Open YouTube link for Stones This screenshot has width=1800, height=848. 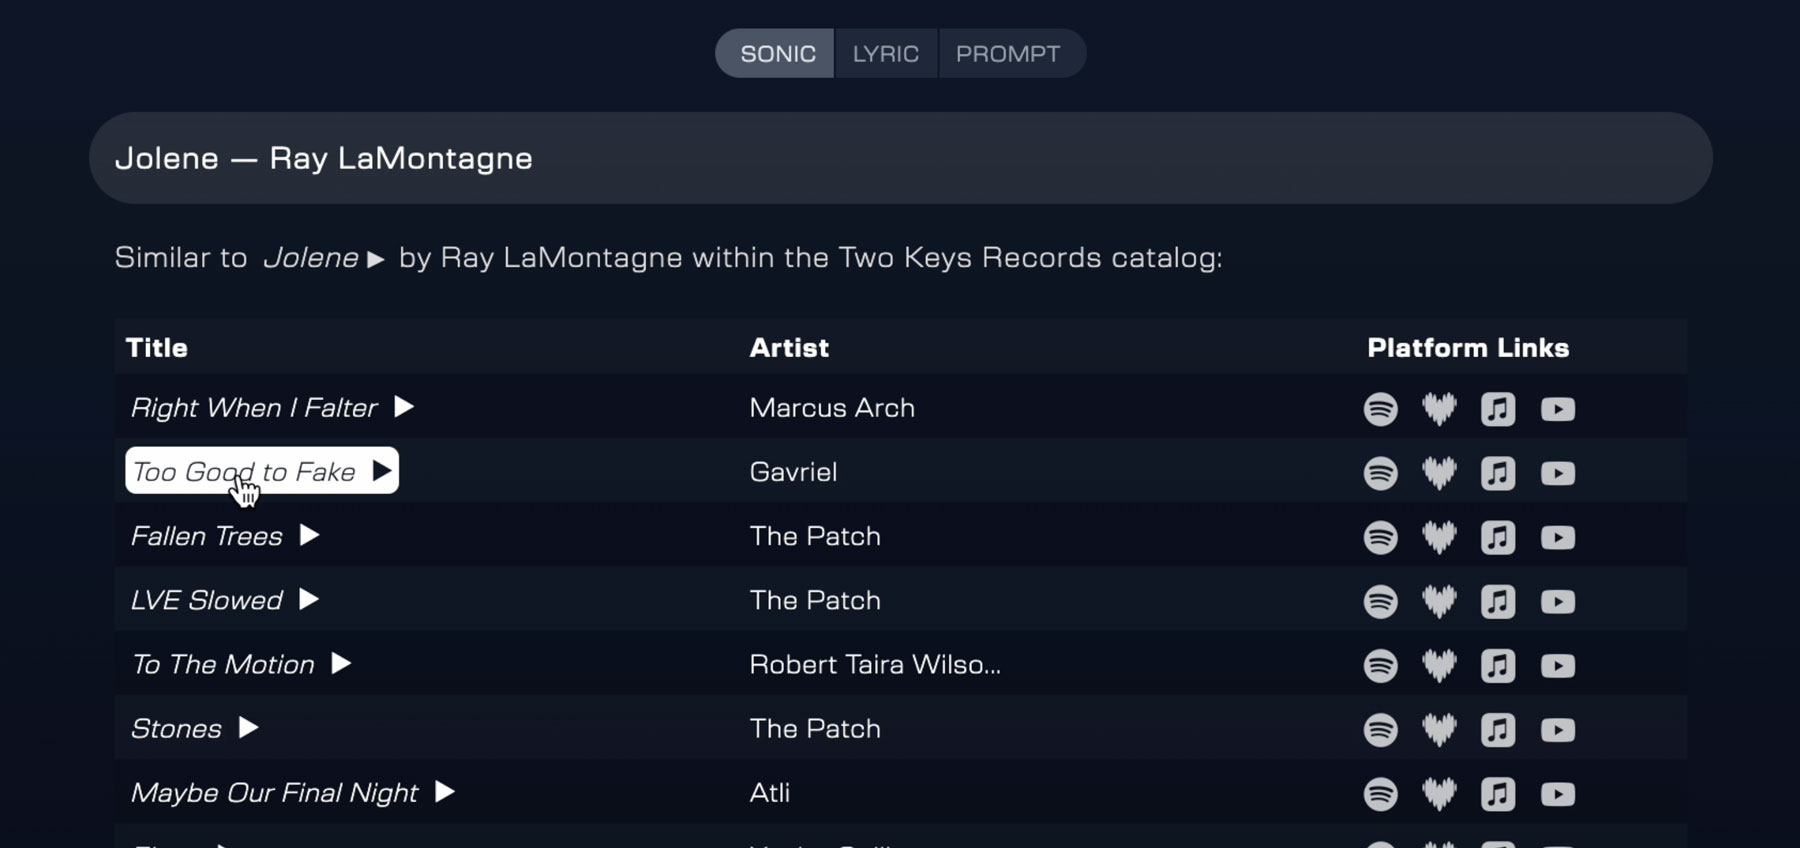[1557, 730]
